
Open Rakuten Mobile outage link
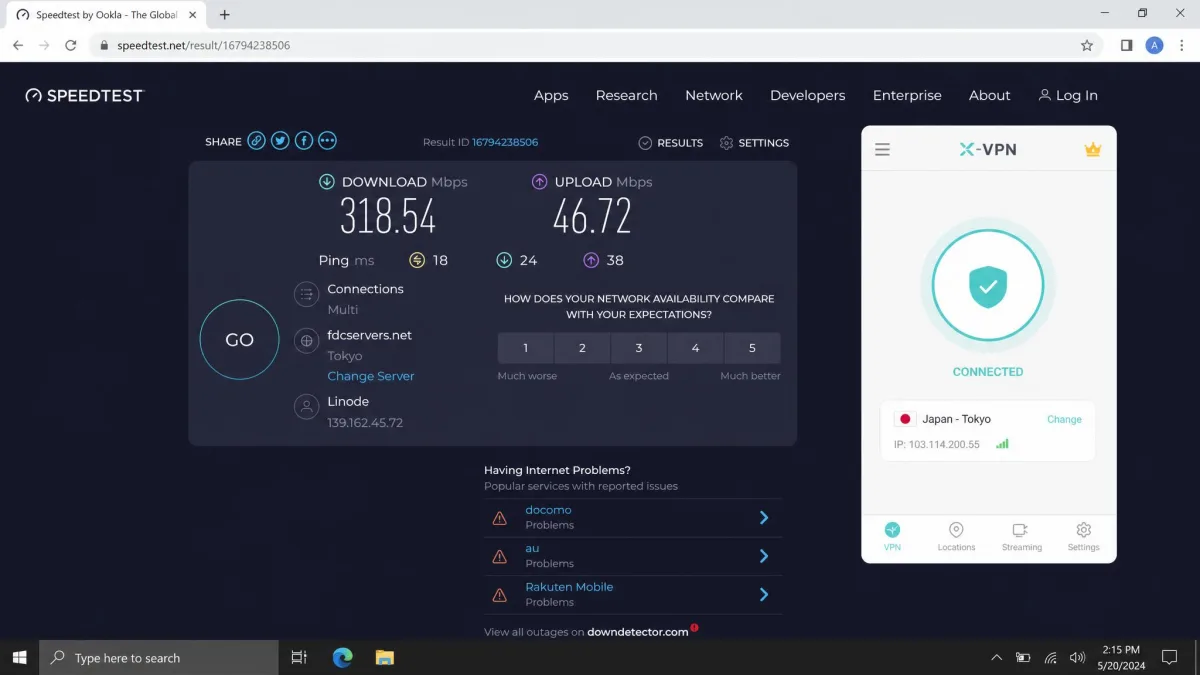click(569, 587)
